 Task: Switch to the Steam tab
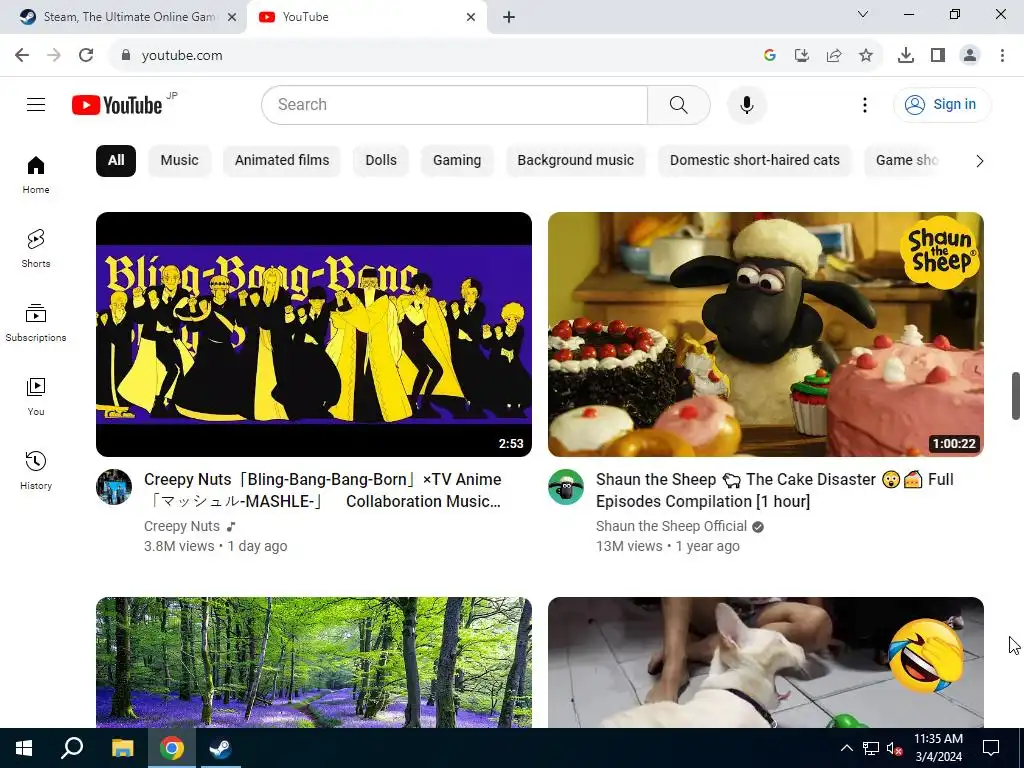(x=123, y=17)
